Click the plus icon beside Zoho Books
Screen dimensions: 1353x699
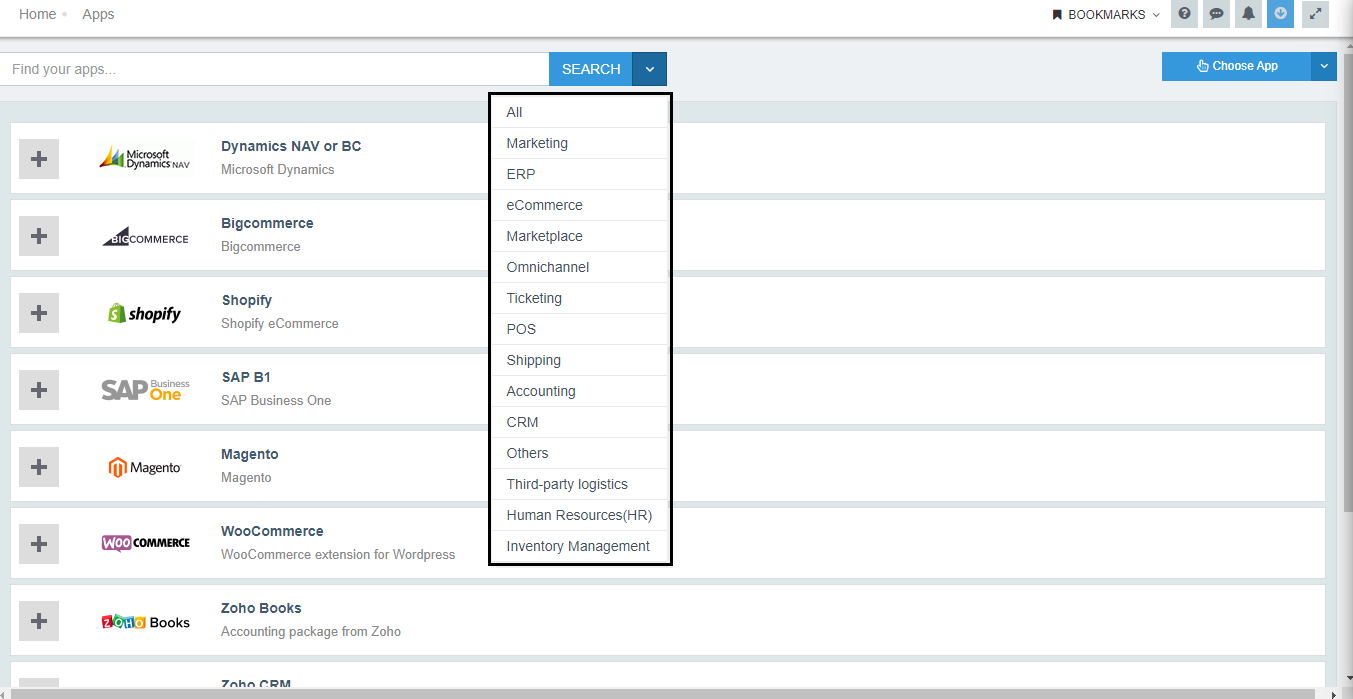(x=38, y=620)
